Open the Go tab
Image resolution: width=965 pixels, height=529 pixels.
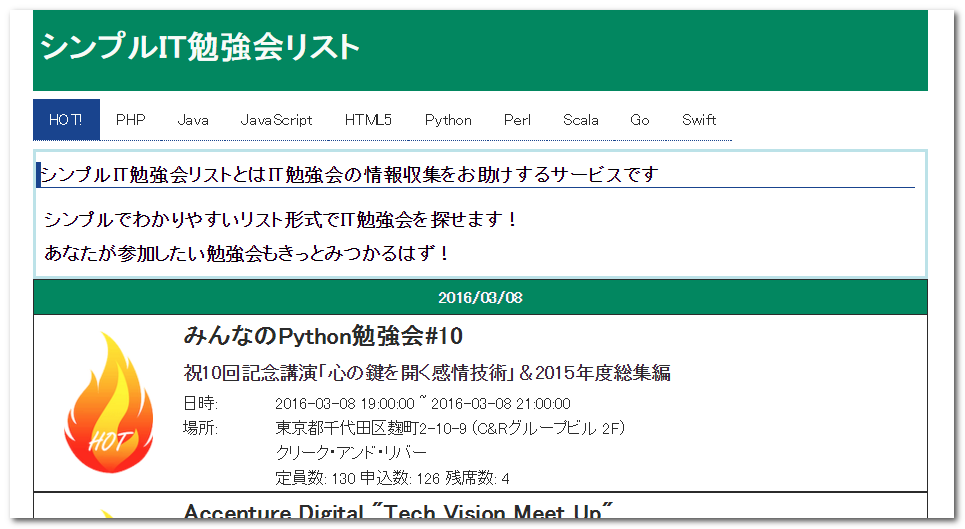click(639, 120)
